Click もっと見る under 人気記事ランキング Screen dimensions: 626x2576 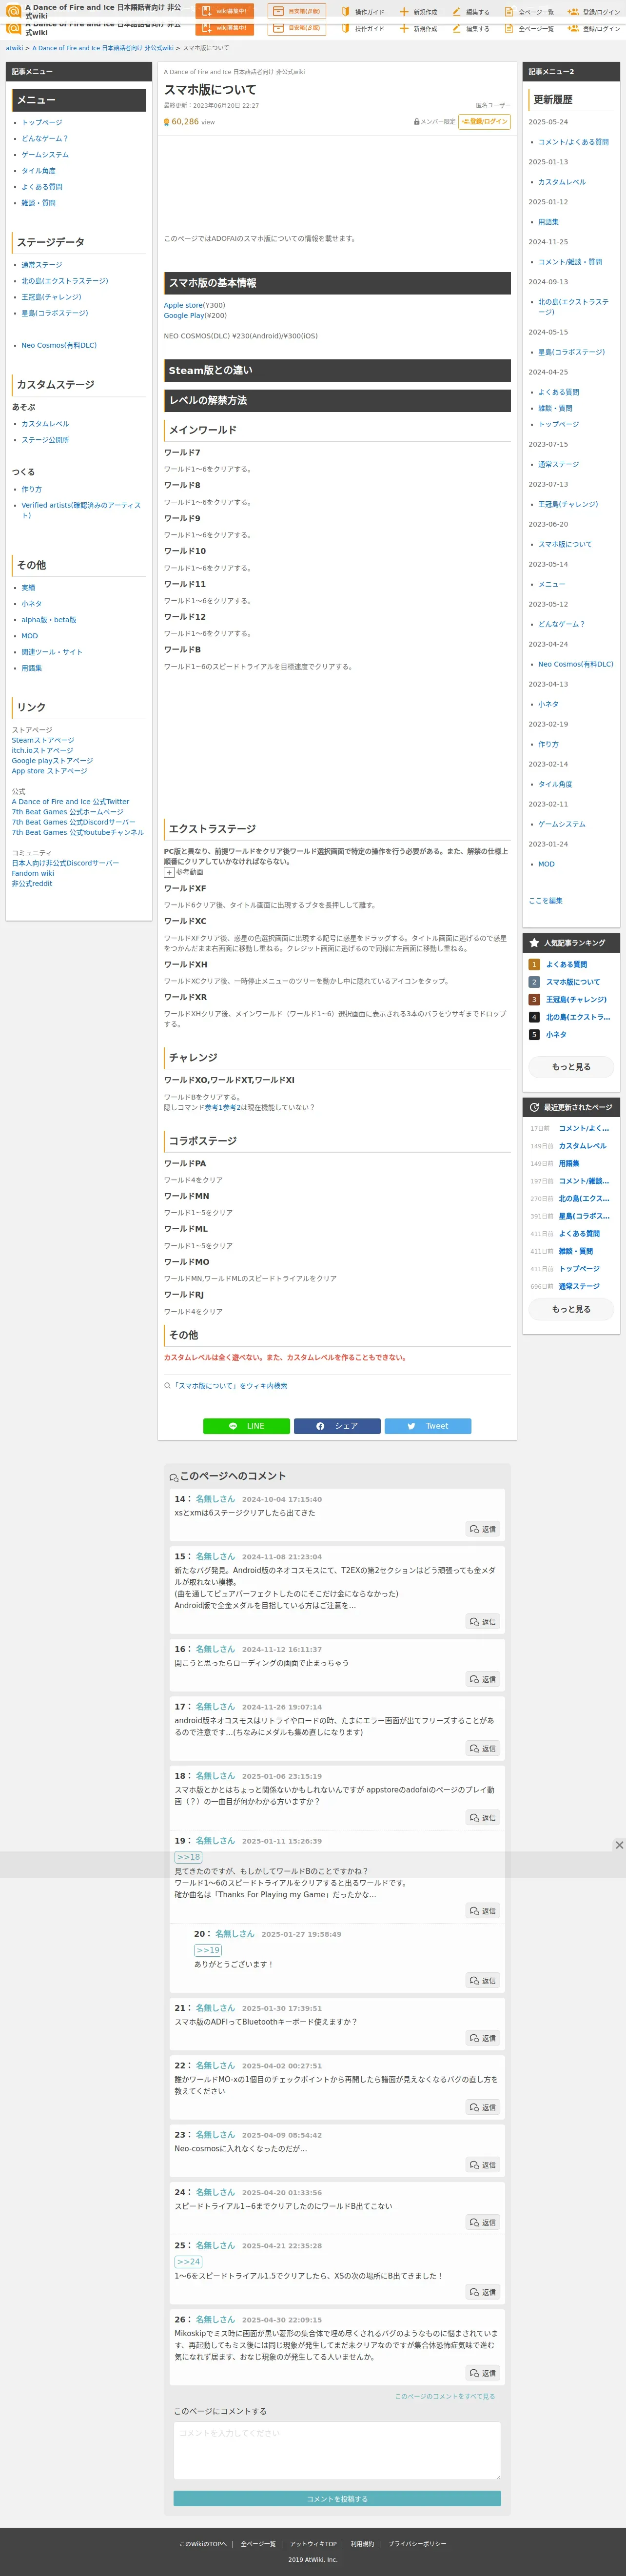pos(571,1067)
